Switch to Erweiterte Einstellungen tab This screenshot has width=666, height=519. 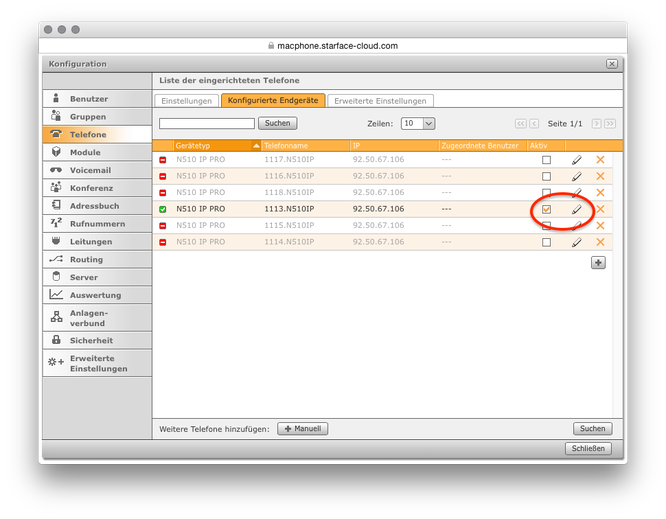(380, 101)
